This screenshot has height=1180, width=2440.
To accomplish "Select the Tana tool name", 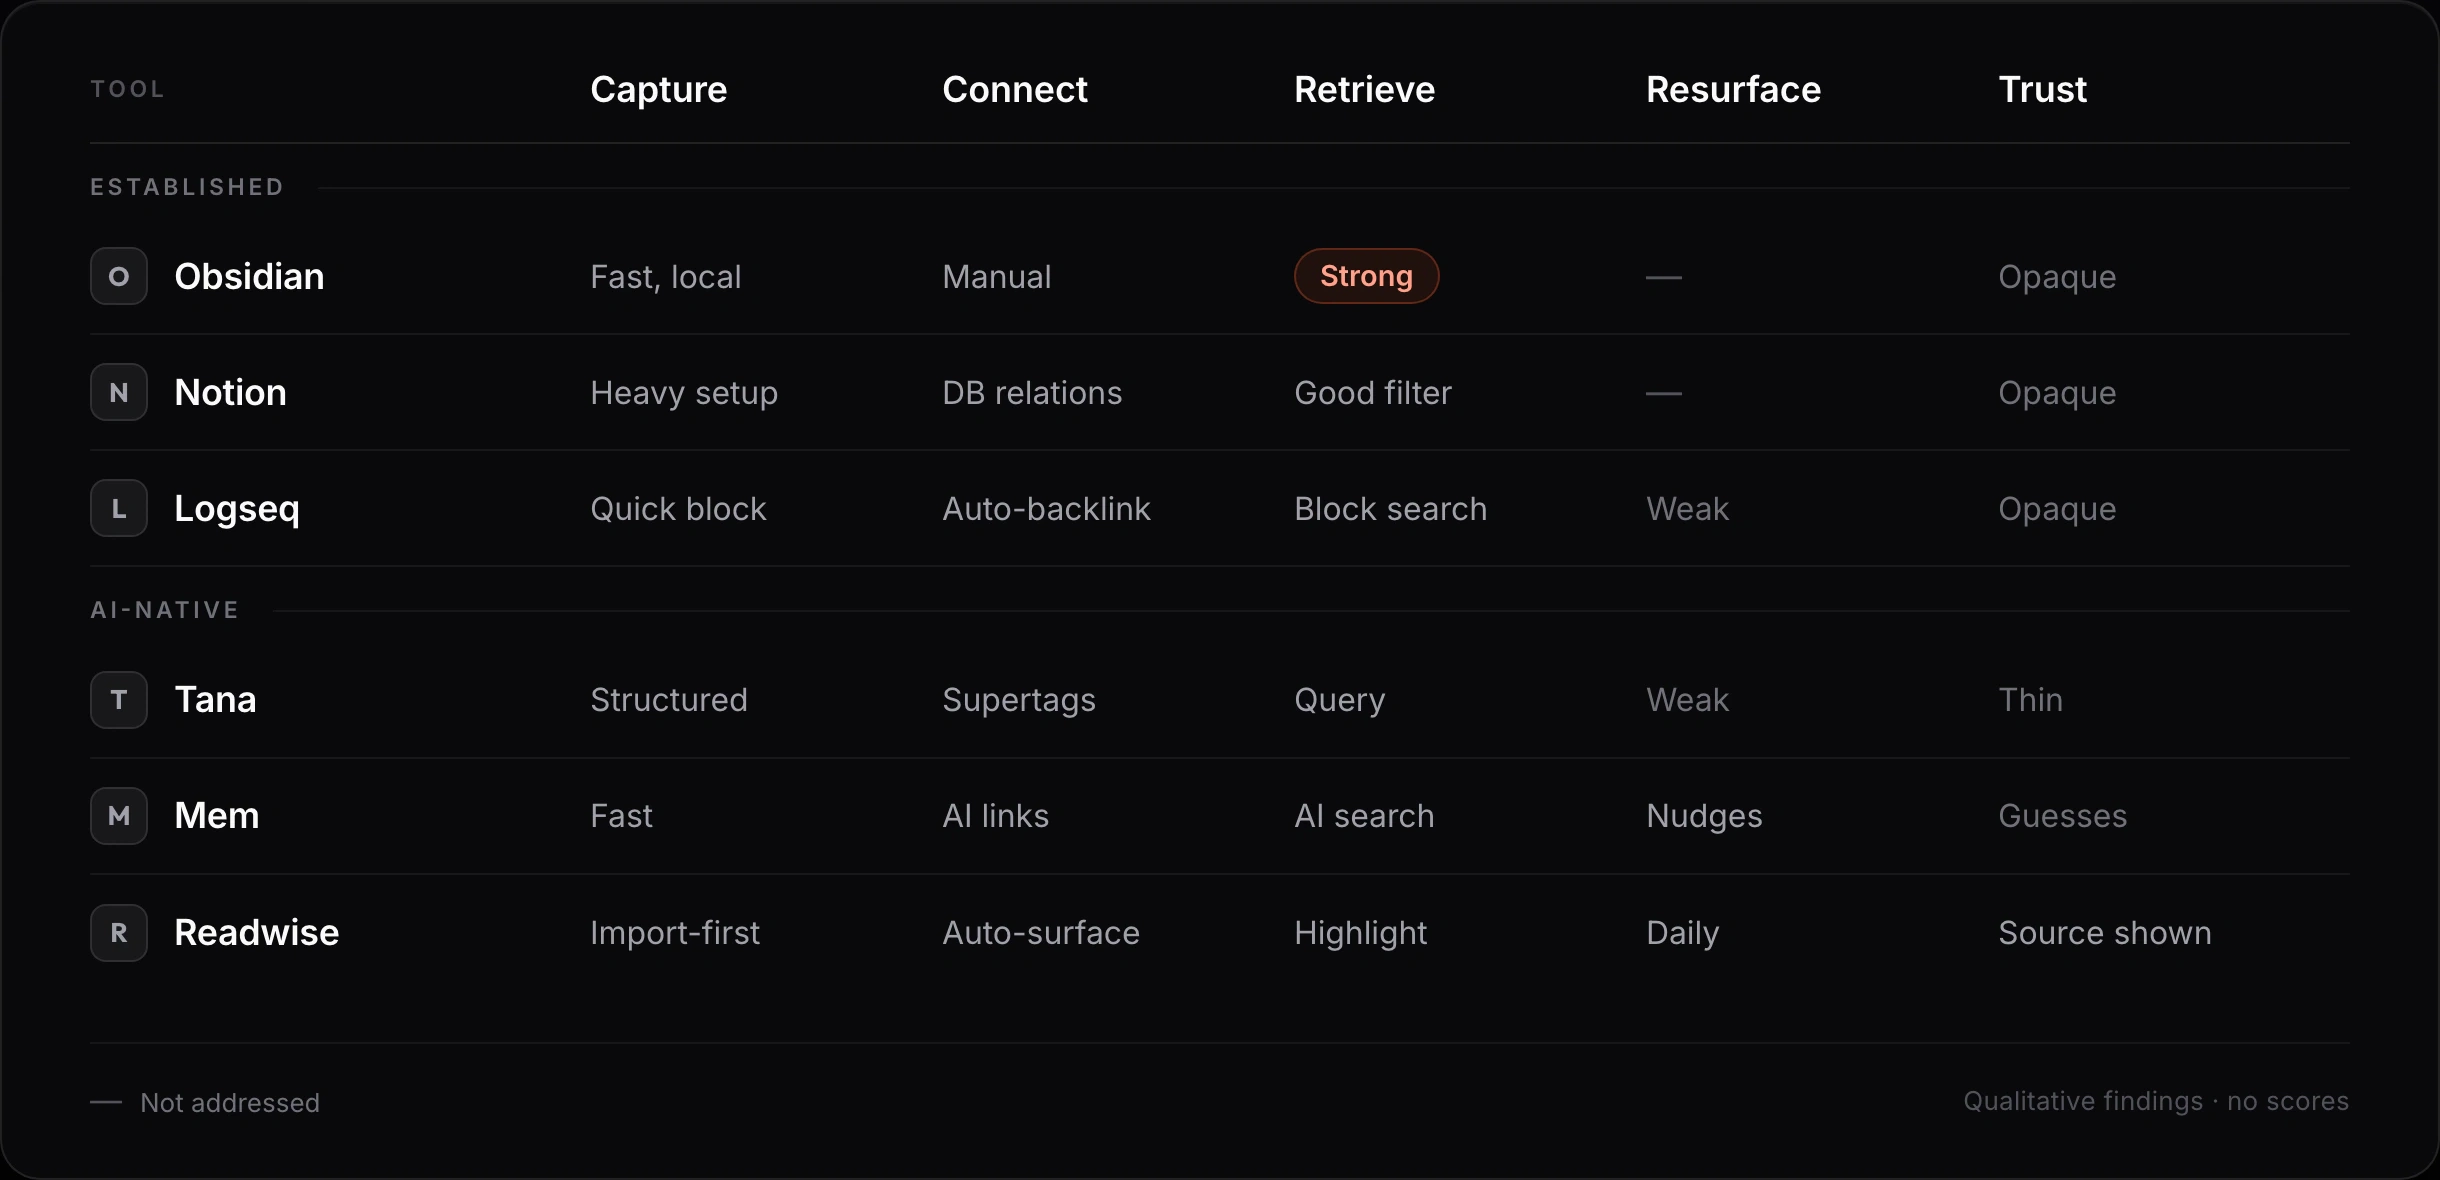I will (215, 700).
